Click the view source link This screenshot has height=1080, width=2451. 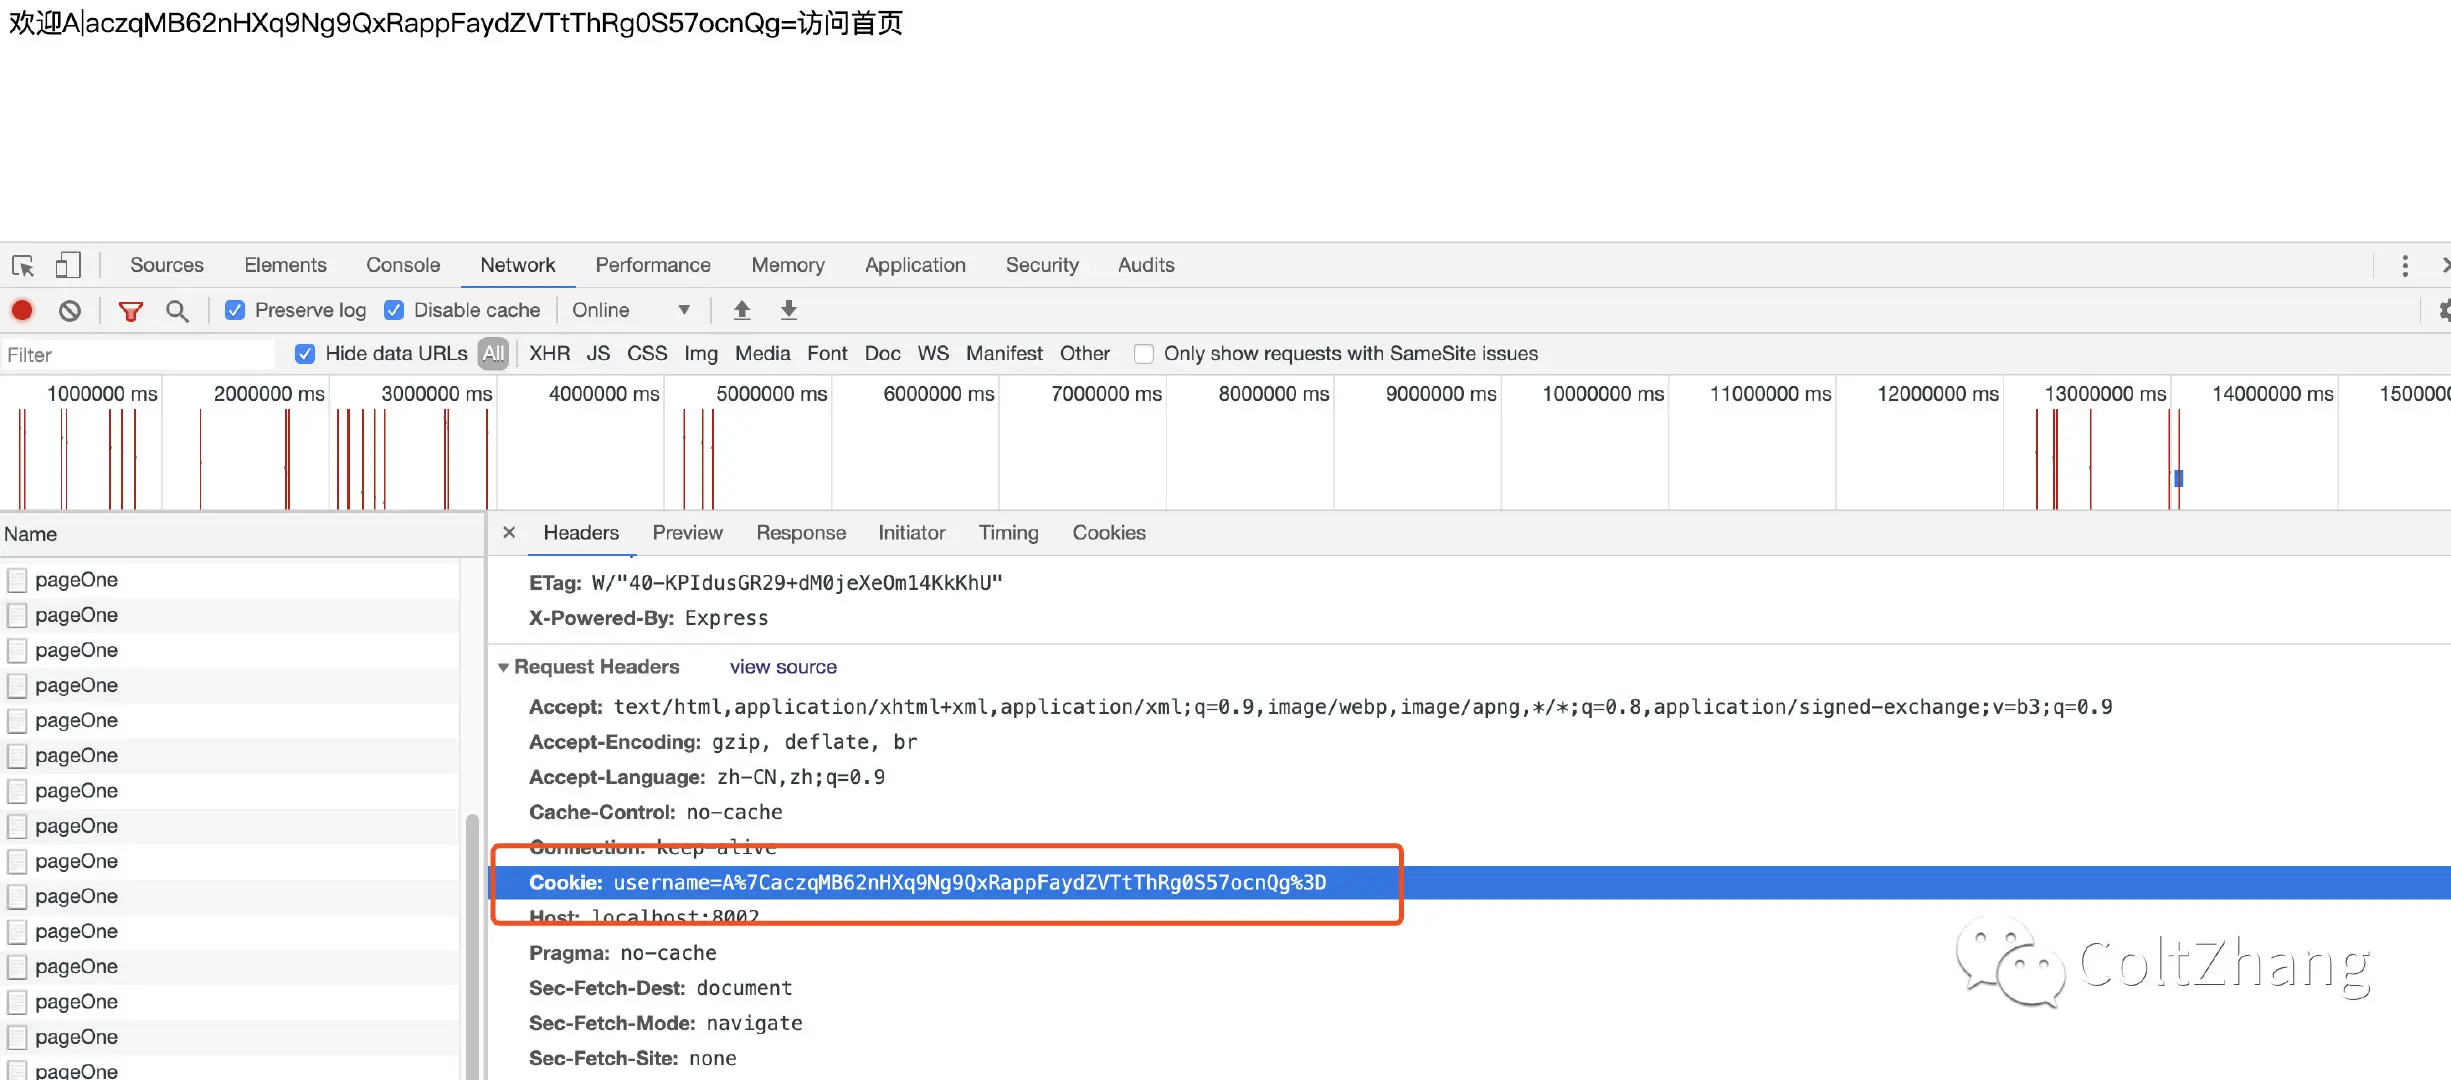[x=783, y=667]
